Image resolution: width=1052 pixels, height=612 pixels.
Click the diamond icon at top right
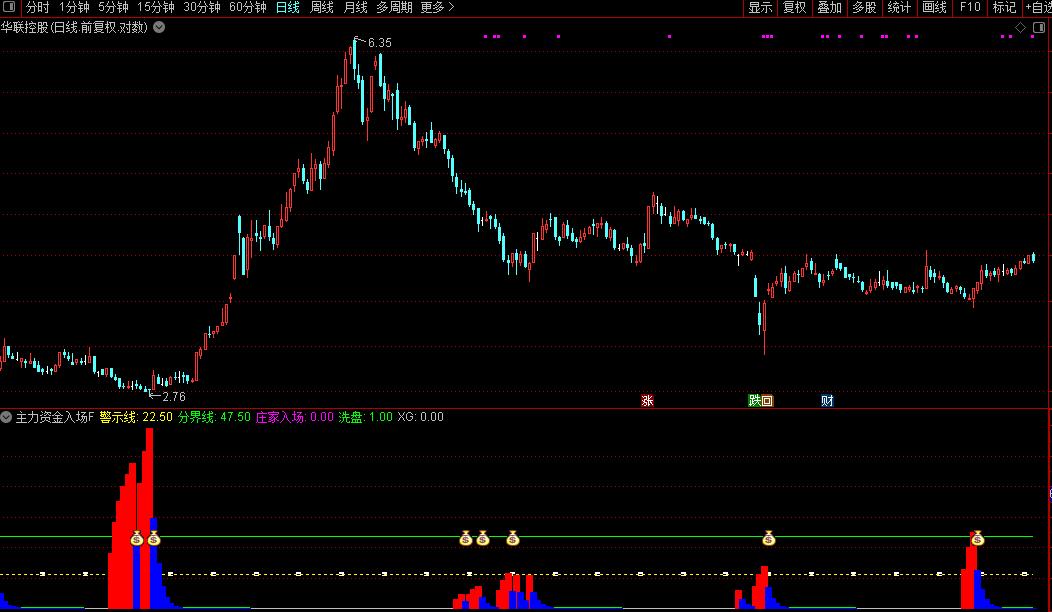(x=1020, y=28)
